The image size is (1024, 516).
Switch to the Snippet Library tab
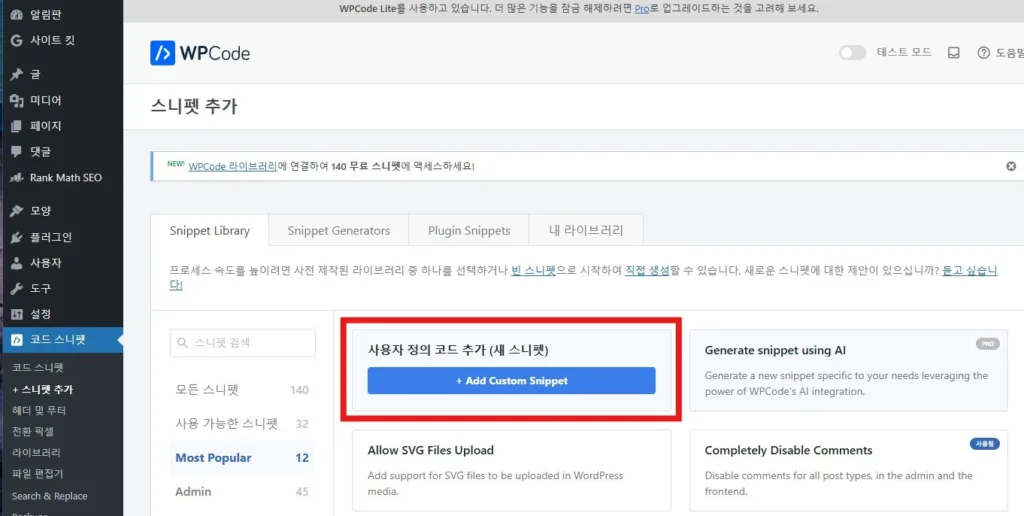[210, 231]
